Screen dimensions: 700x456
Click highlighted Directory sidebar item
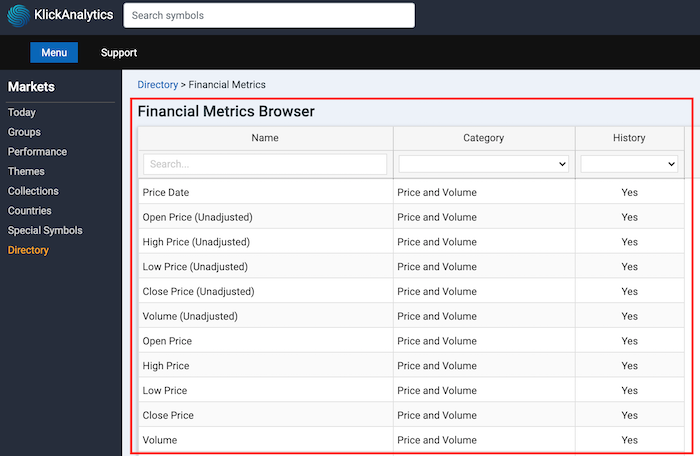pos(28,250)
